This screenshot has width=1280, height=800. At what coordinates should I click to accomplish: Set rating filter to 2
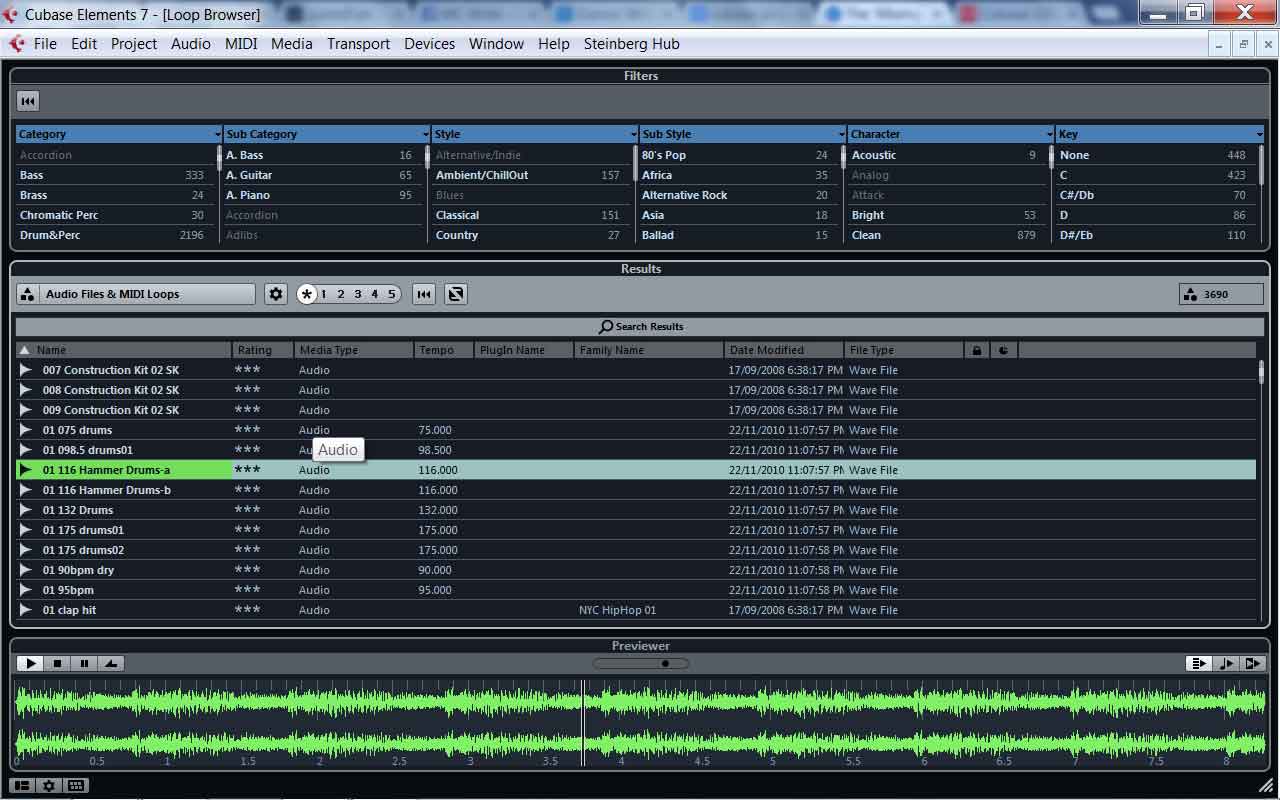[x=341, y=294]
